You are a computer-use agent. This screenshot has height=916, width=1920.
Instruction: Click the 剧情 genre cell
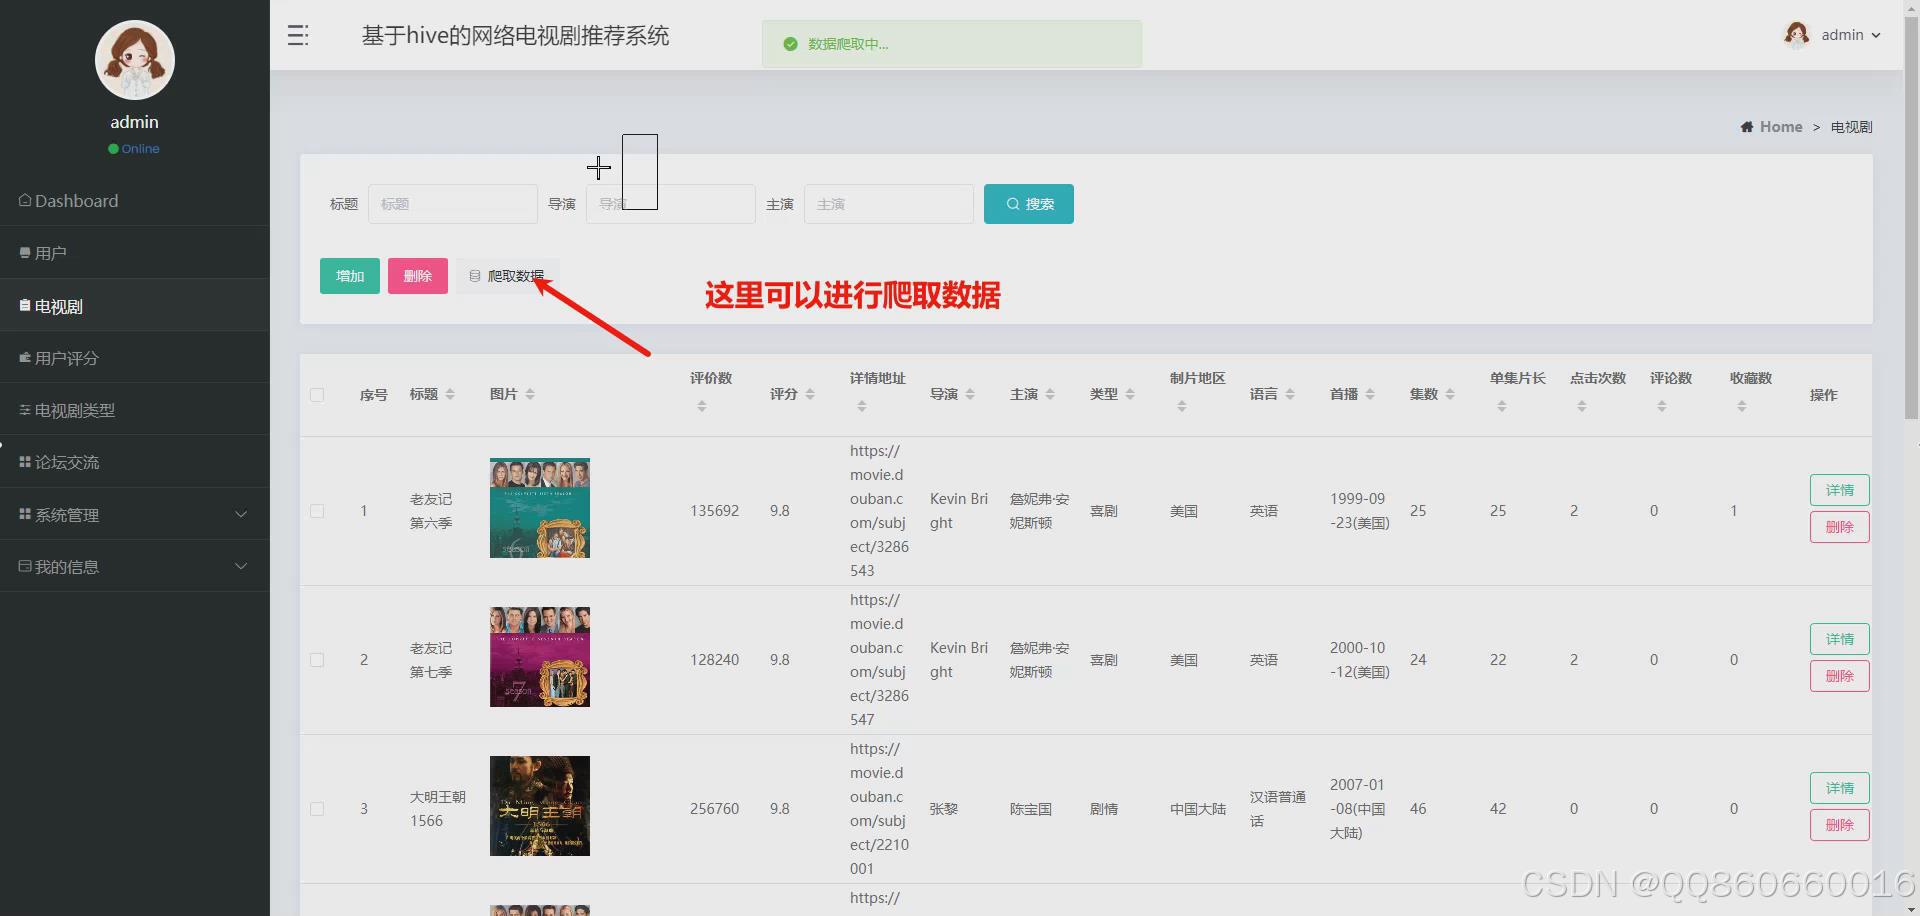click(1104, 809)
